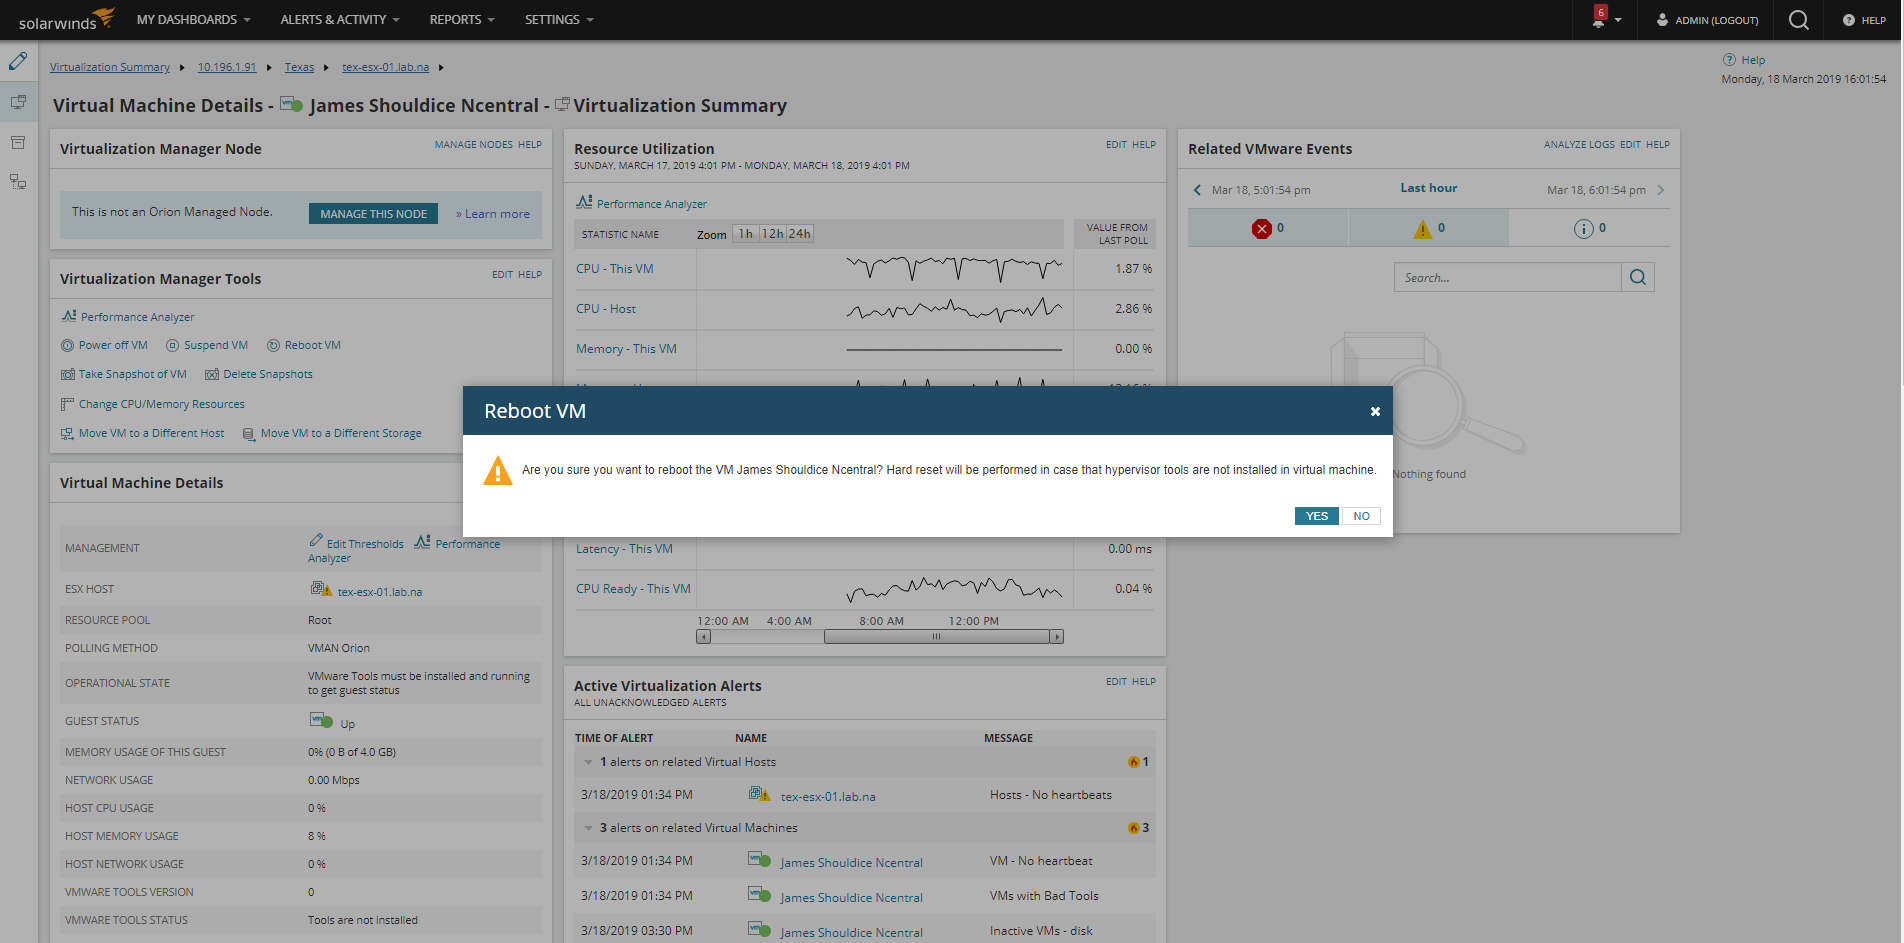Open the My Dashboards menu
Viewport: 1904px width, 943px height.
193,20
